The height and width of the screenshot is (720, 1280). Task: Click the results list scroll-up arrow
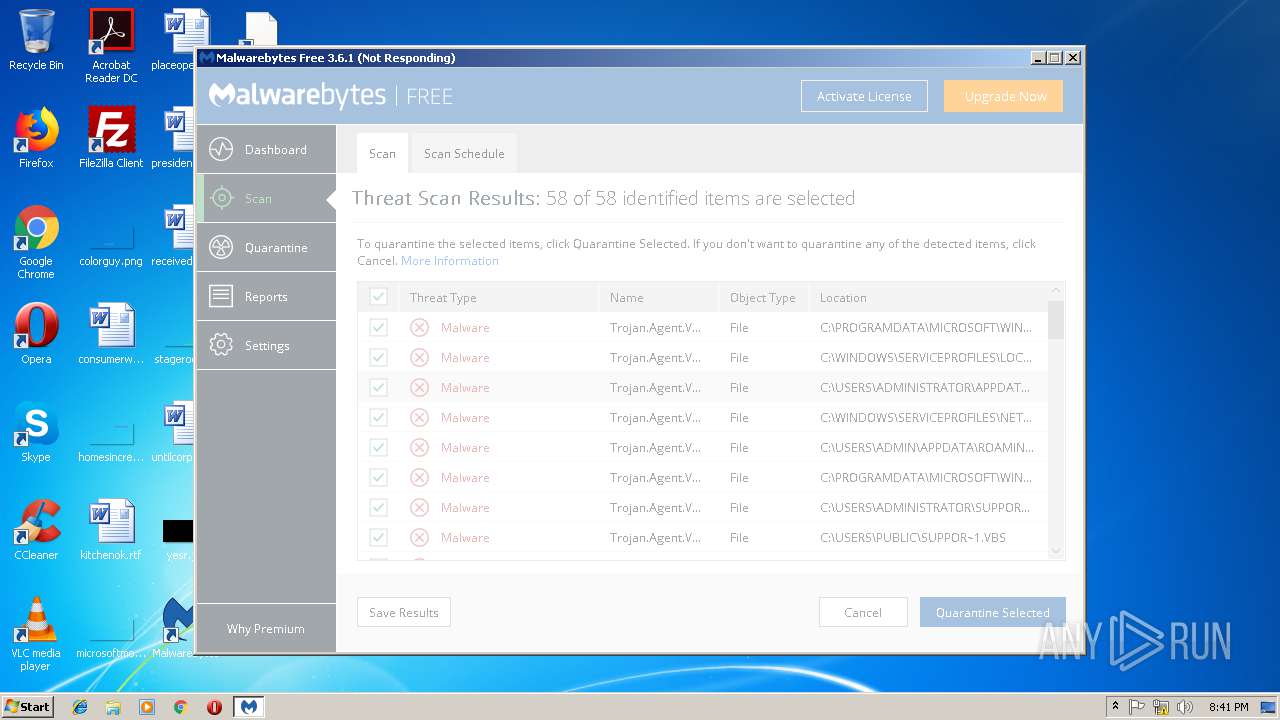(x=1056, y=290)
